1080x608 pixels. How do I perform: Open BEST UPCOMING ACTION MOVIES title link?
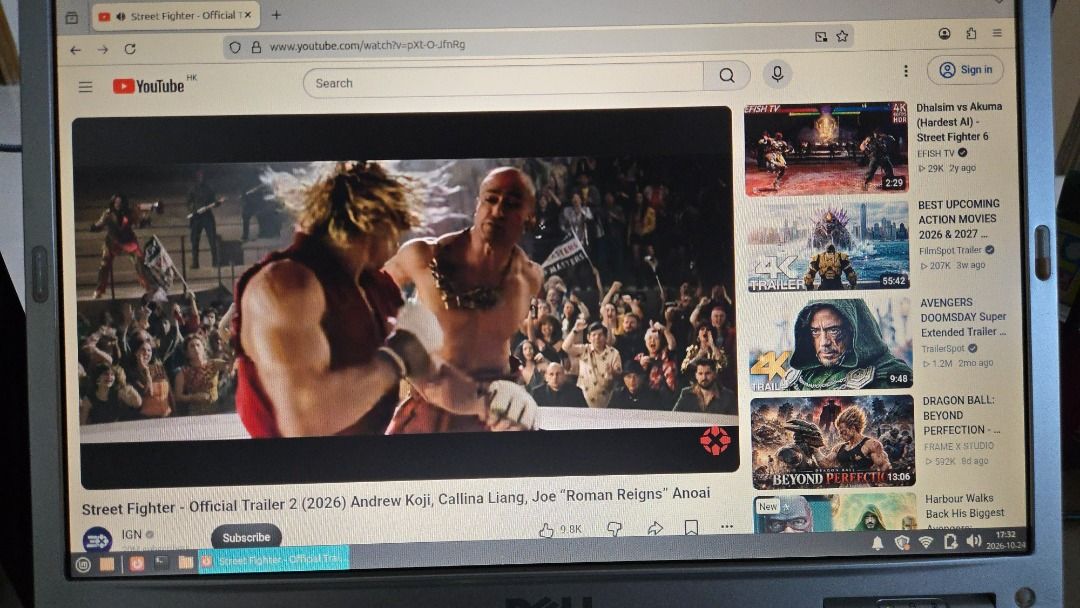[x=958, y=219]
